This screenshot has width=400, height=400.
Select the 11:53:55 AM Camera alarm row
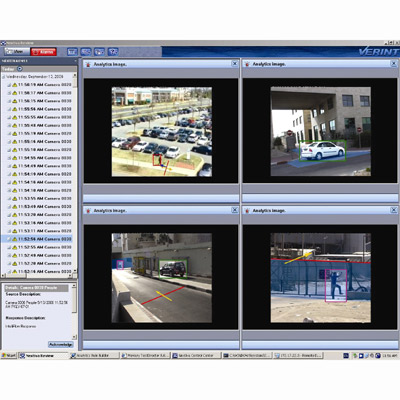click(x=40, y=199)
